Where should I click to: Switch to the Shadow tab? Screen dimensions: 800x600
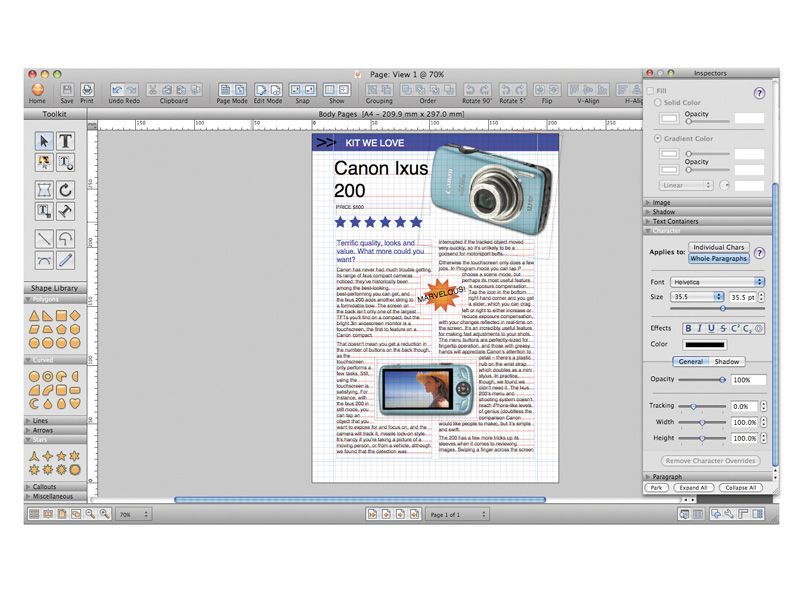pyautogui.click(x=727, y=361)
